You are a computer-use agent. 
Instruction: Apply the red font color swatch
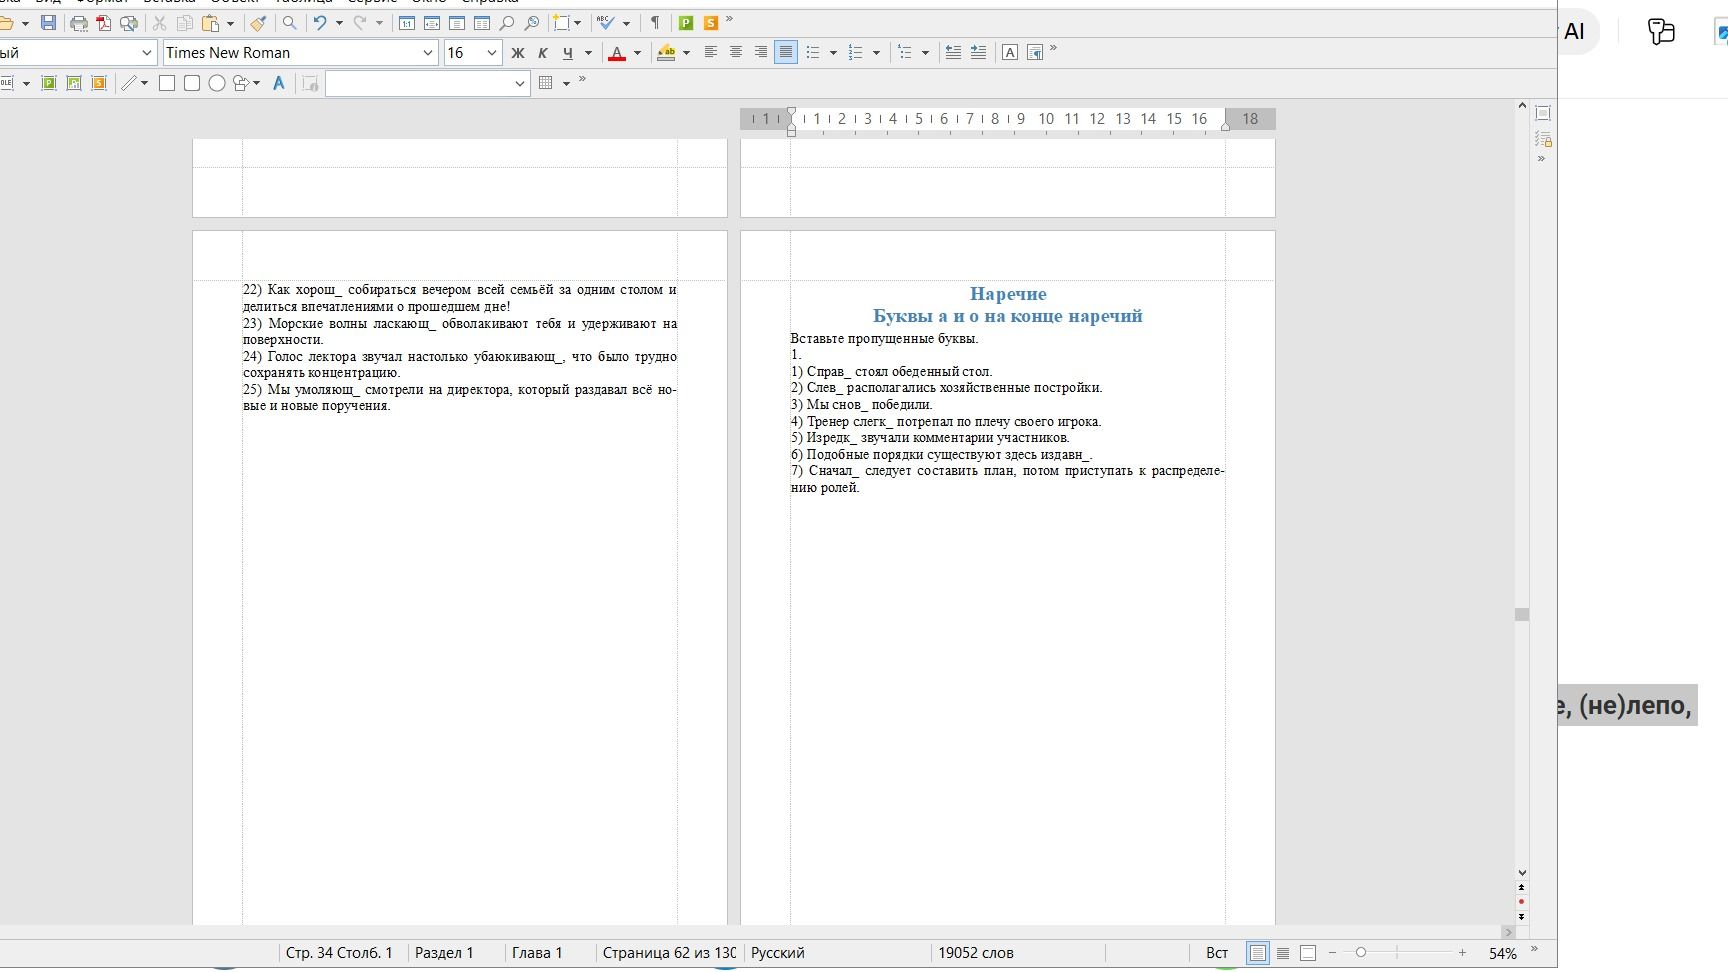[617, 53]
